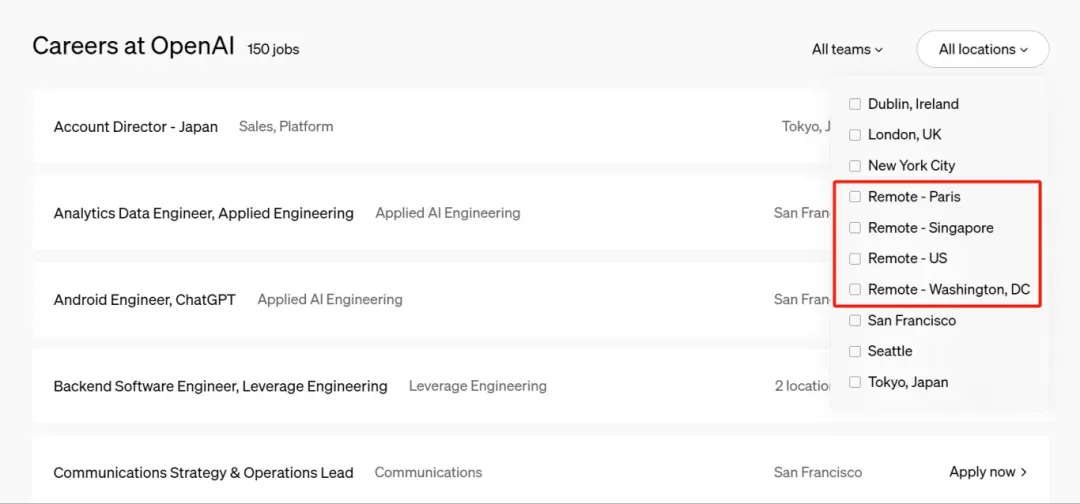Enable the Remote - Paris filter
The width and height of the screenshot is (1080, 504).
(855, 197)
